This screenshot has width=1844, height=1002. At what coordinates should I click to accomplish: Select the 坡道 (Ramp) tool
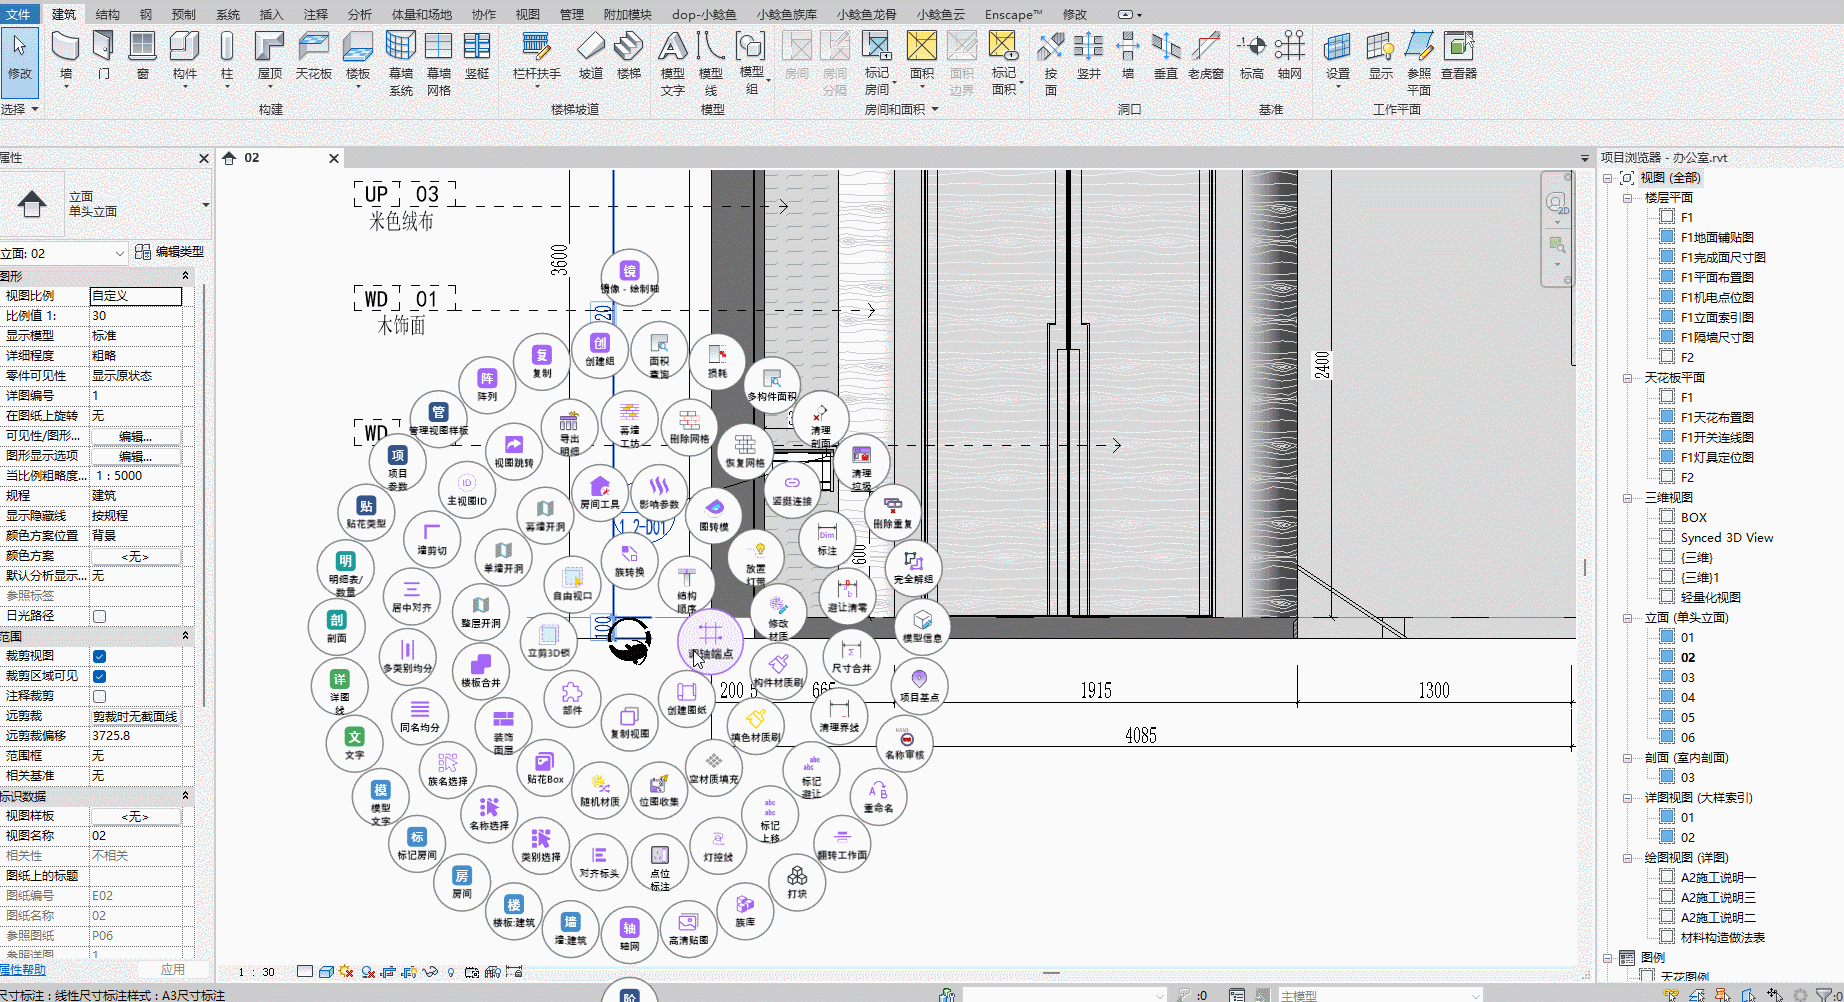tap(591, 55)
